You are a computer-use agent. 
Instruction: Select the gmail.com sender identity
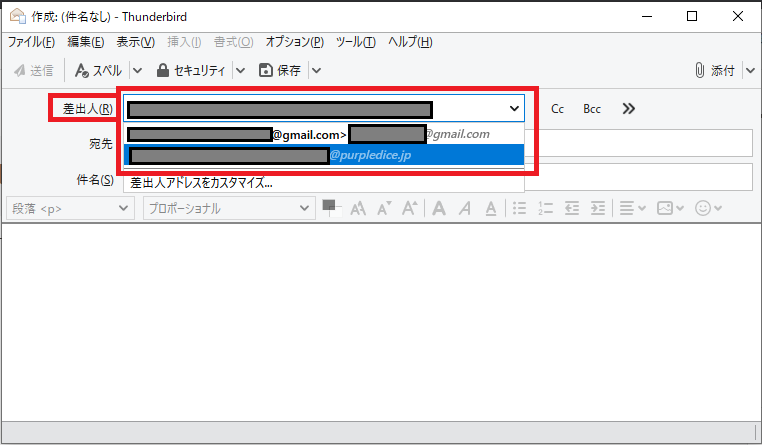pos(324,134)
